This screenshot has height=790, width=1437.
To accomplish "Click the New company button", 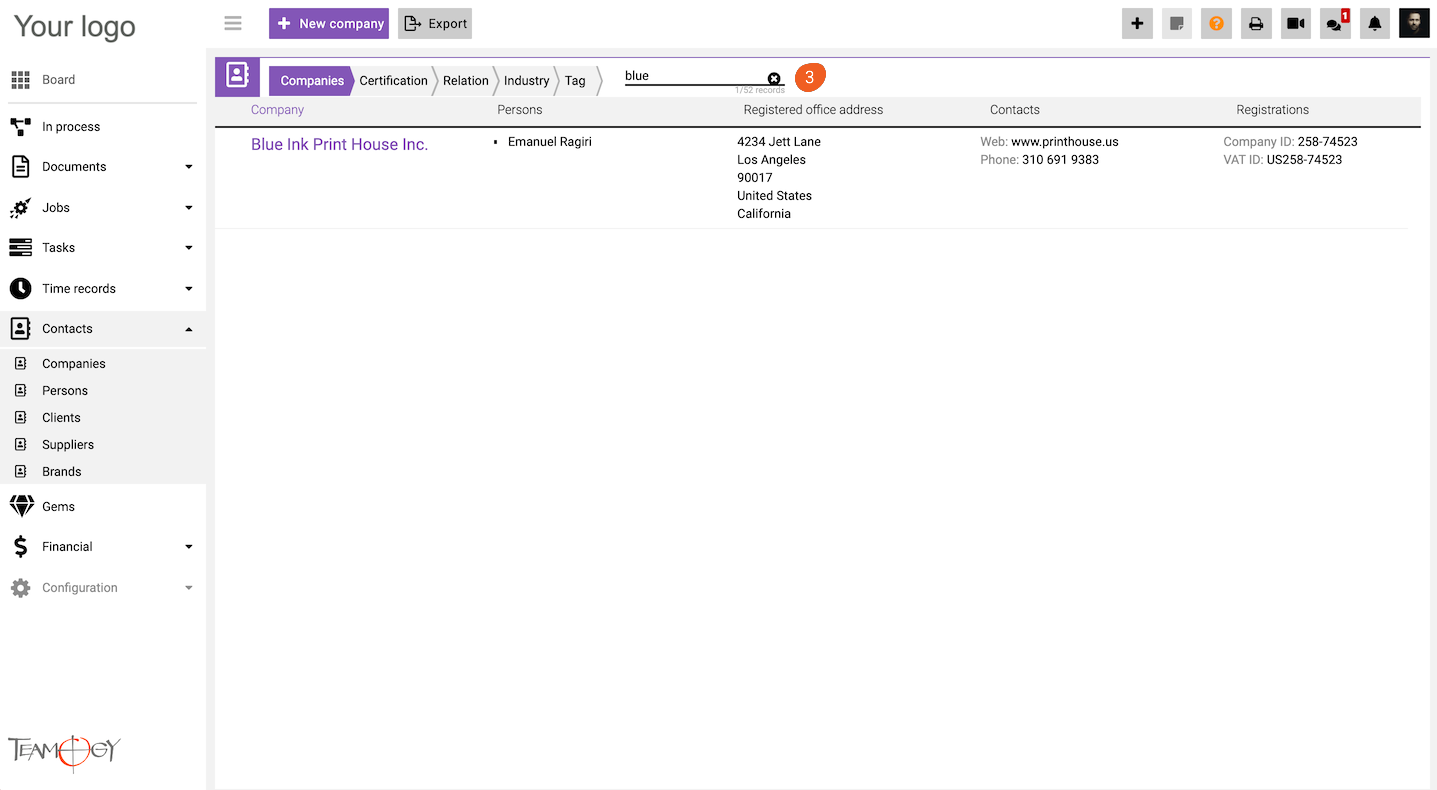I will pyautogui.click(x=329, y=24).
